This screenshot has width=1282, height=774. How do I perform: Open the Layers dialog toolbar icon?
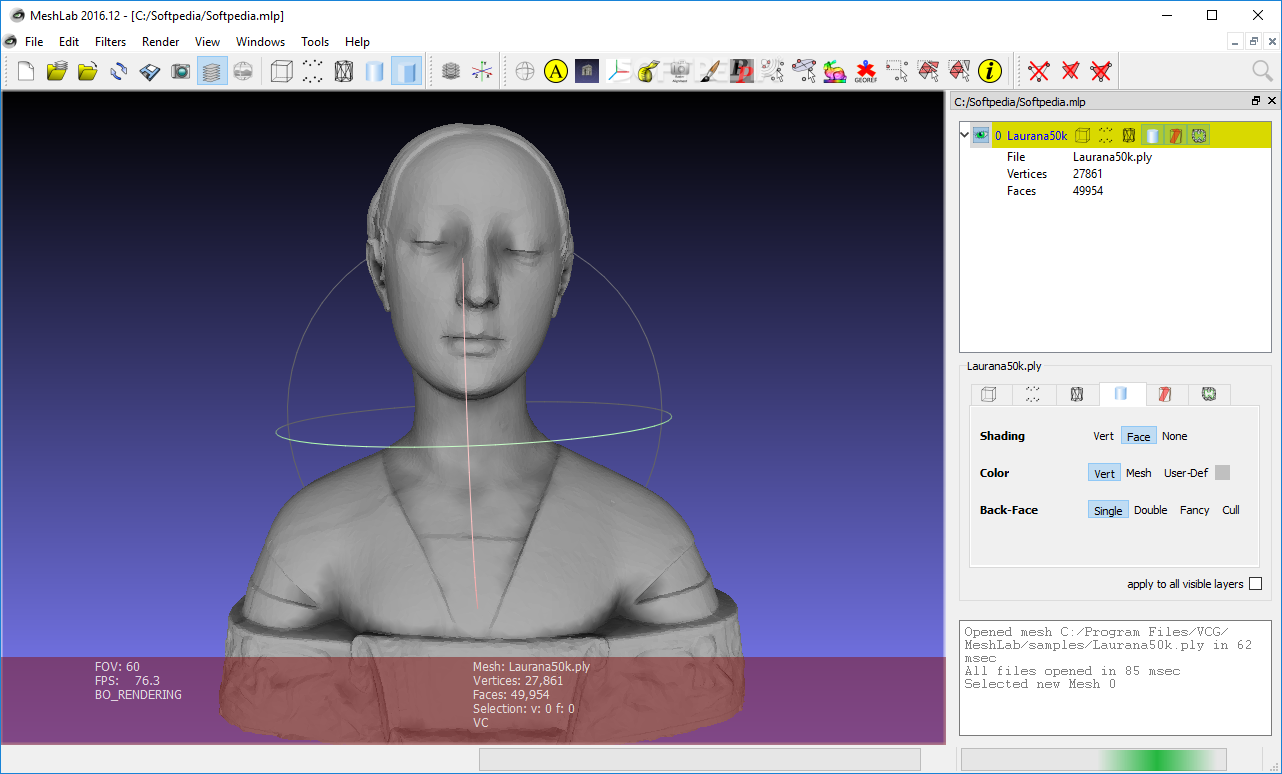click(211, 71)
